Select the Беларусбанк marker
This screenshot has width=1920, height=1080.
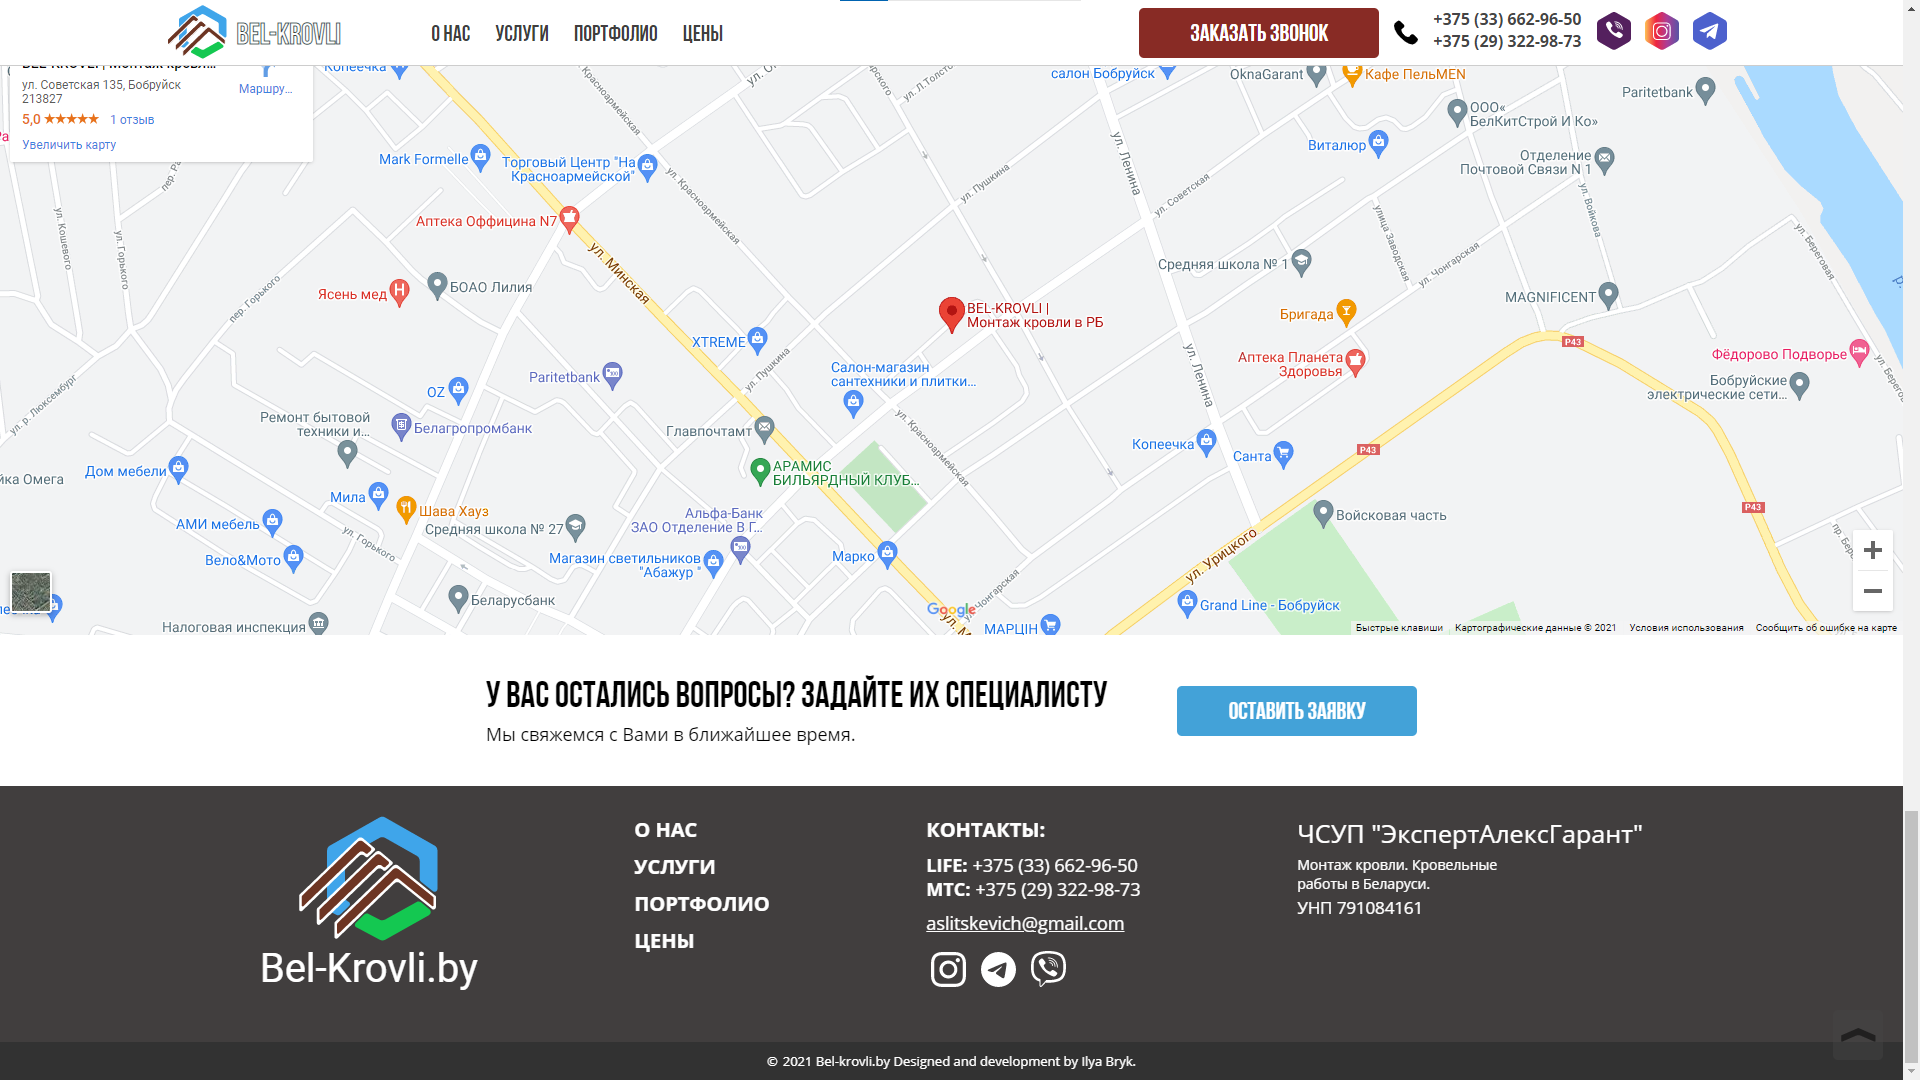click(x=458, y=598)
